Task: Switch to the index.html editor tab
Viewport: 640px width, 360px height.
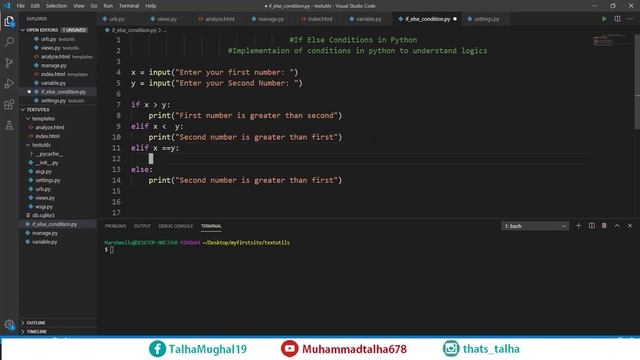Action: tap(320, 19)
